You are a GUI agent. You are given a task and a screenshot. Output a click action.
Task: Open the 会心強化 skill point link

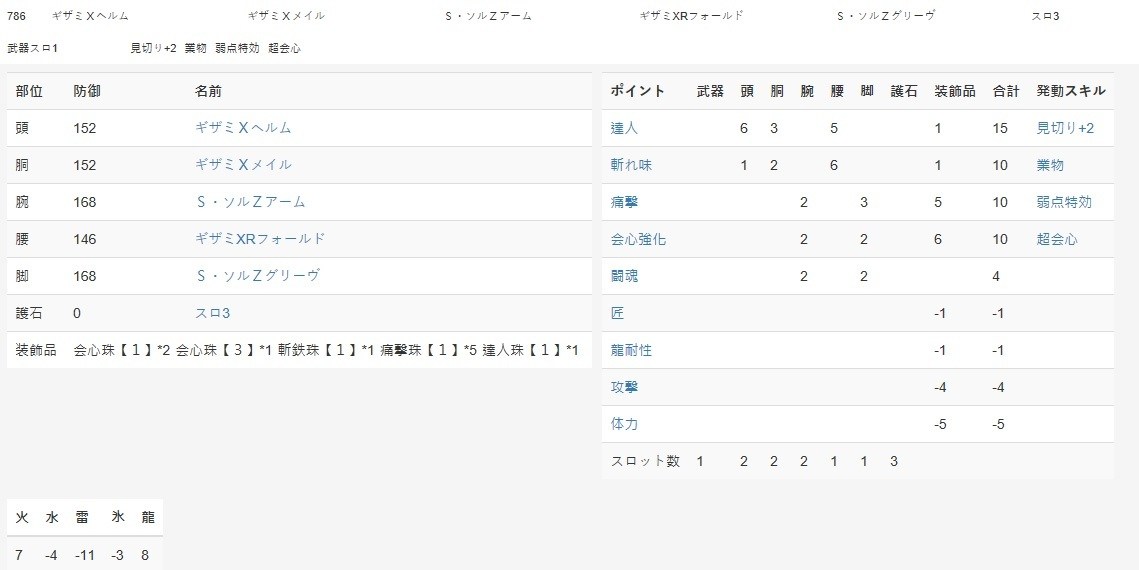(638, 240)
